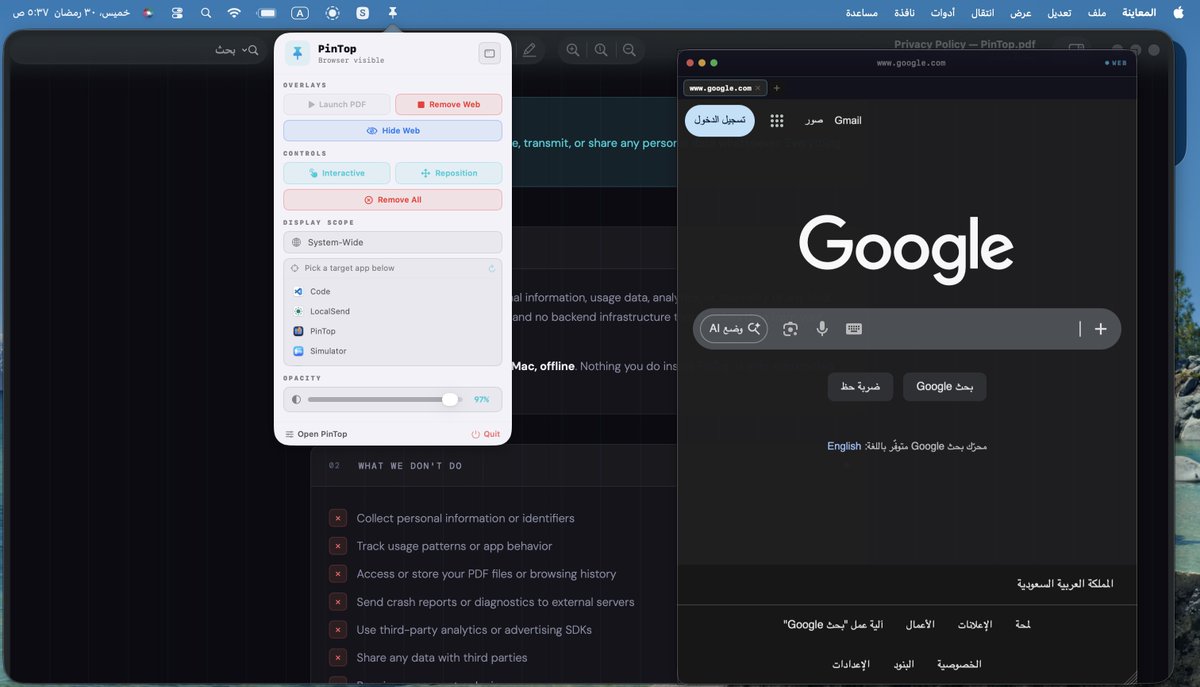Open the أدوات menu
Image resolution: width=1200 pixels, height=687 pixels.
[x=942, y=13]
